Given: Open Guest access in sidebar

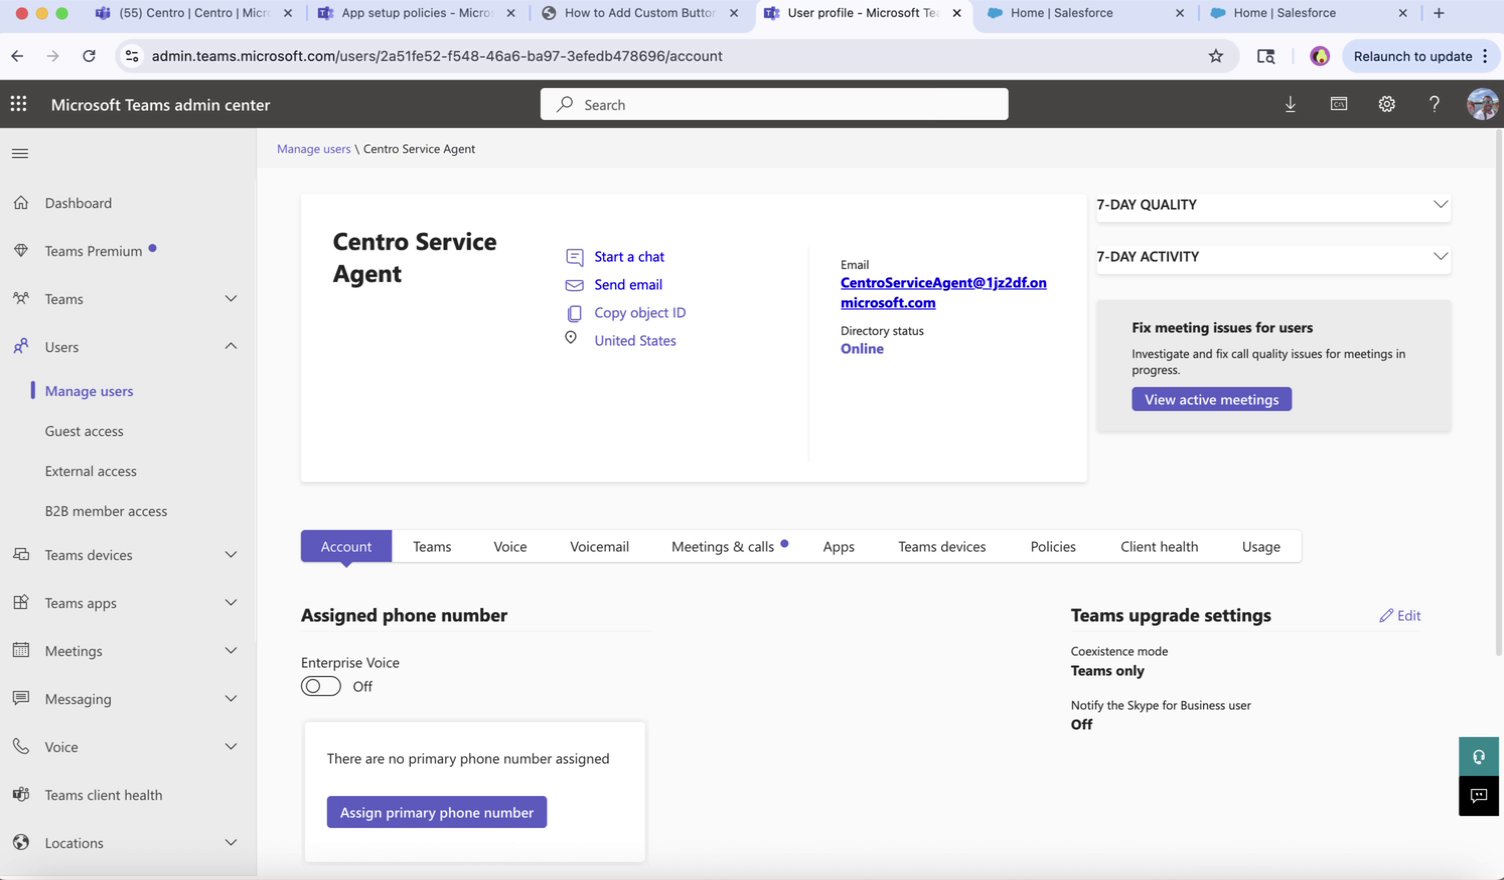Looking at the screenshot, I should 84,431.
